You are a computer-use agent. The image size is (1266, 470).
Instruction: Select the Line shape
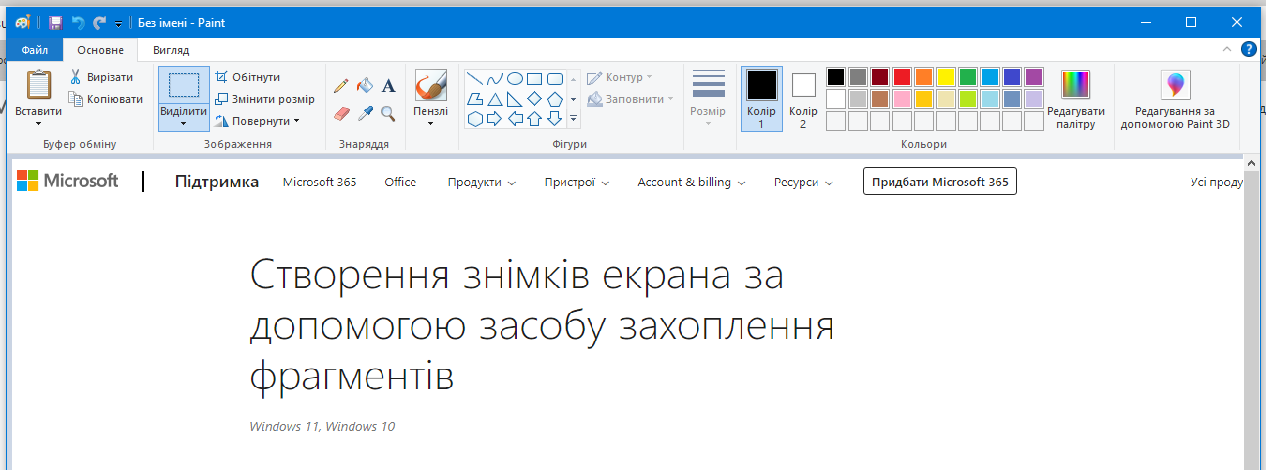click(x=476, y=79)
